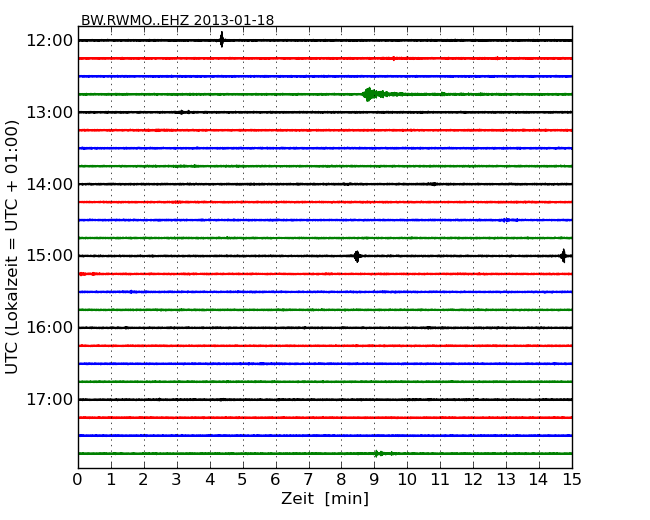
Task: Click the 15:00 time label
Action: point(50,256)
